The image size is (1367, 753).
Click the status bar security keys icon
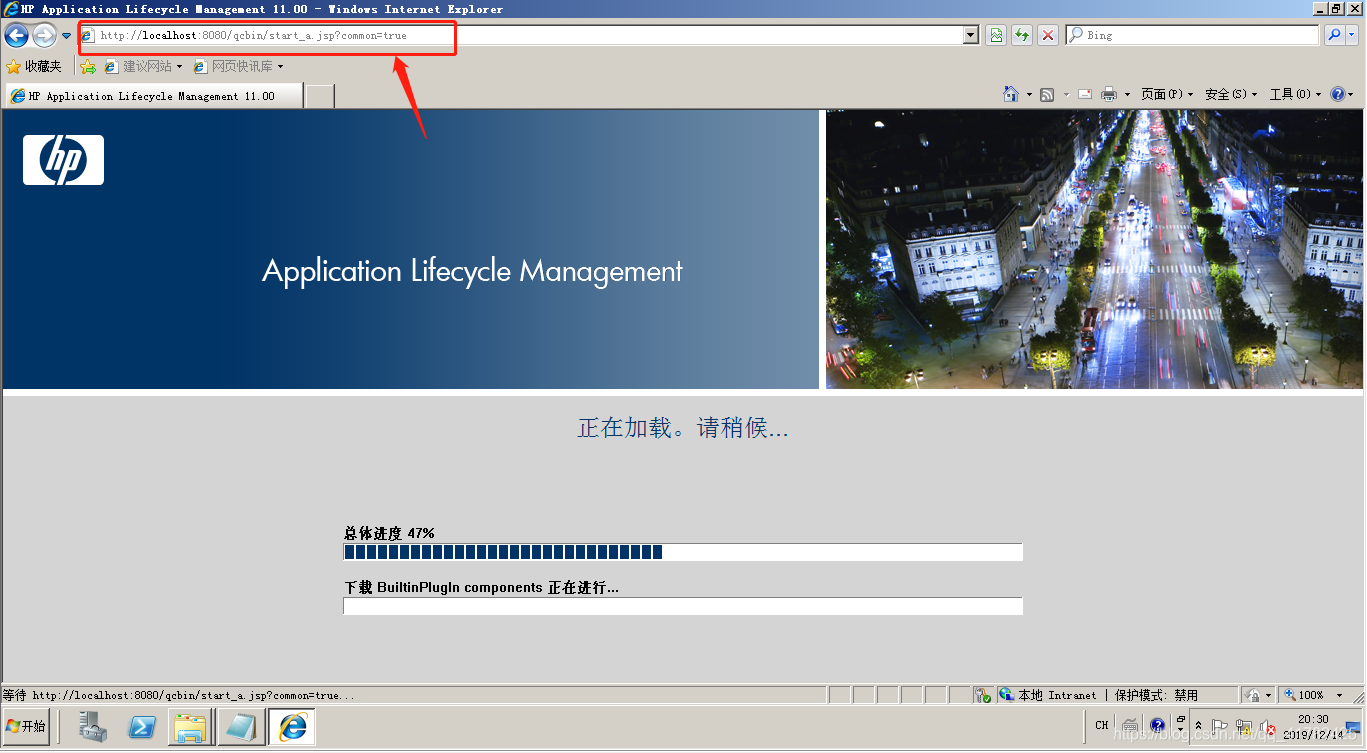(x=983, y=695)
